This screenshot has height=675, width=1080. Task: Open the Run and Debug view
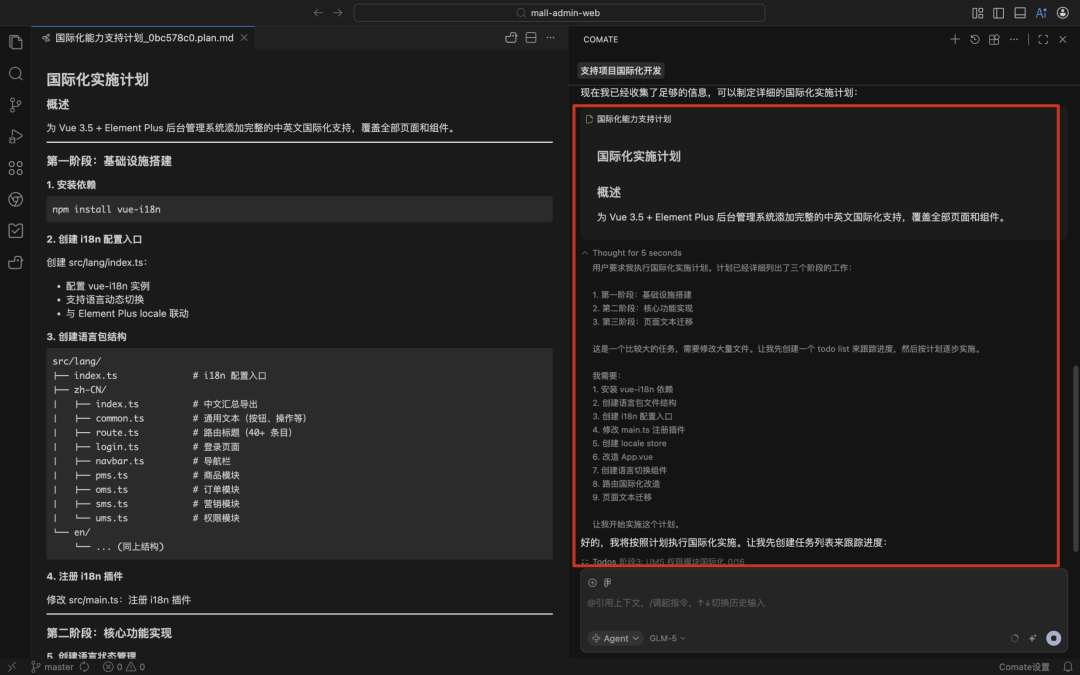click(x=15, y=136)
